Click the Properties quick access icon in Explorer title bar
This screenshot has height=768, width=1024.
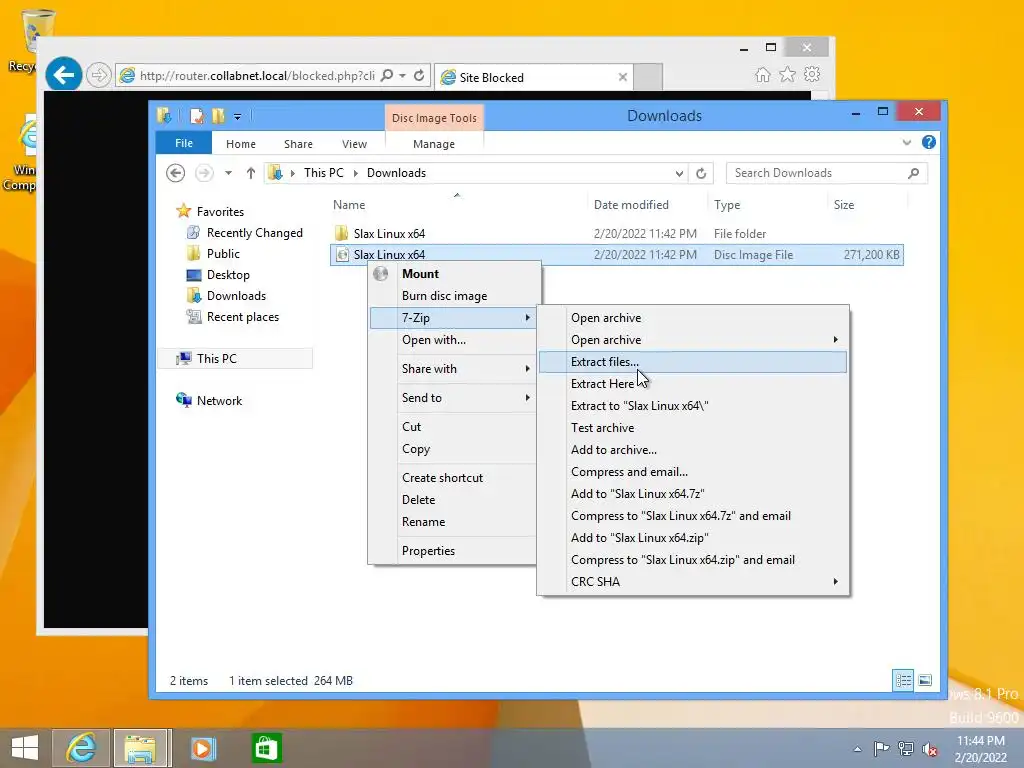[x=197, y=116]
